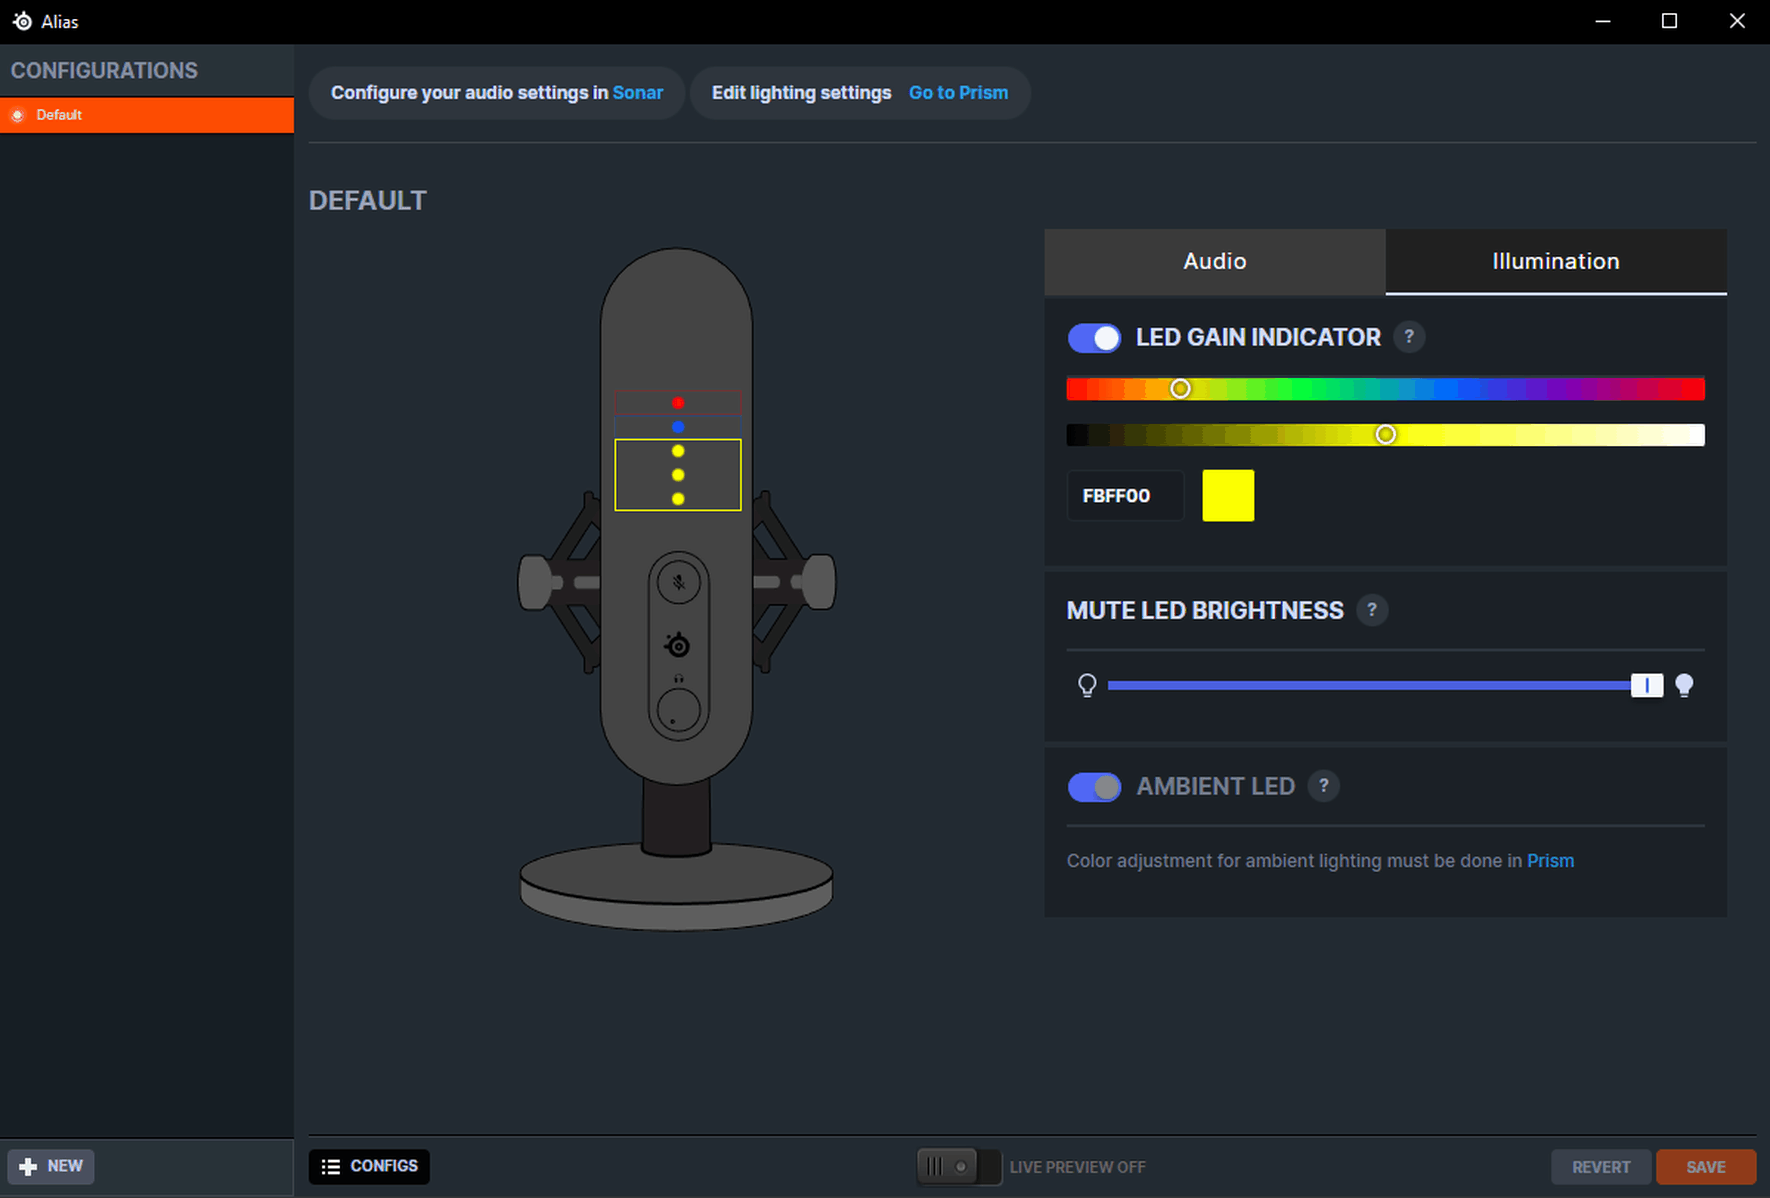Click the headphone knob on microphone image
Viewport: 1770px width, 1198px height.
(x=679, y=710)
